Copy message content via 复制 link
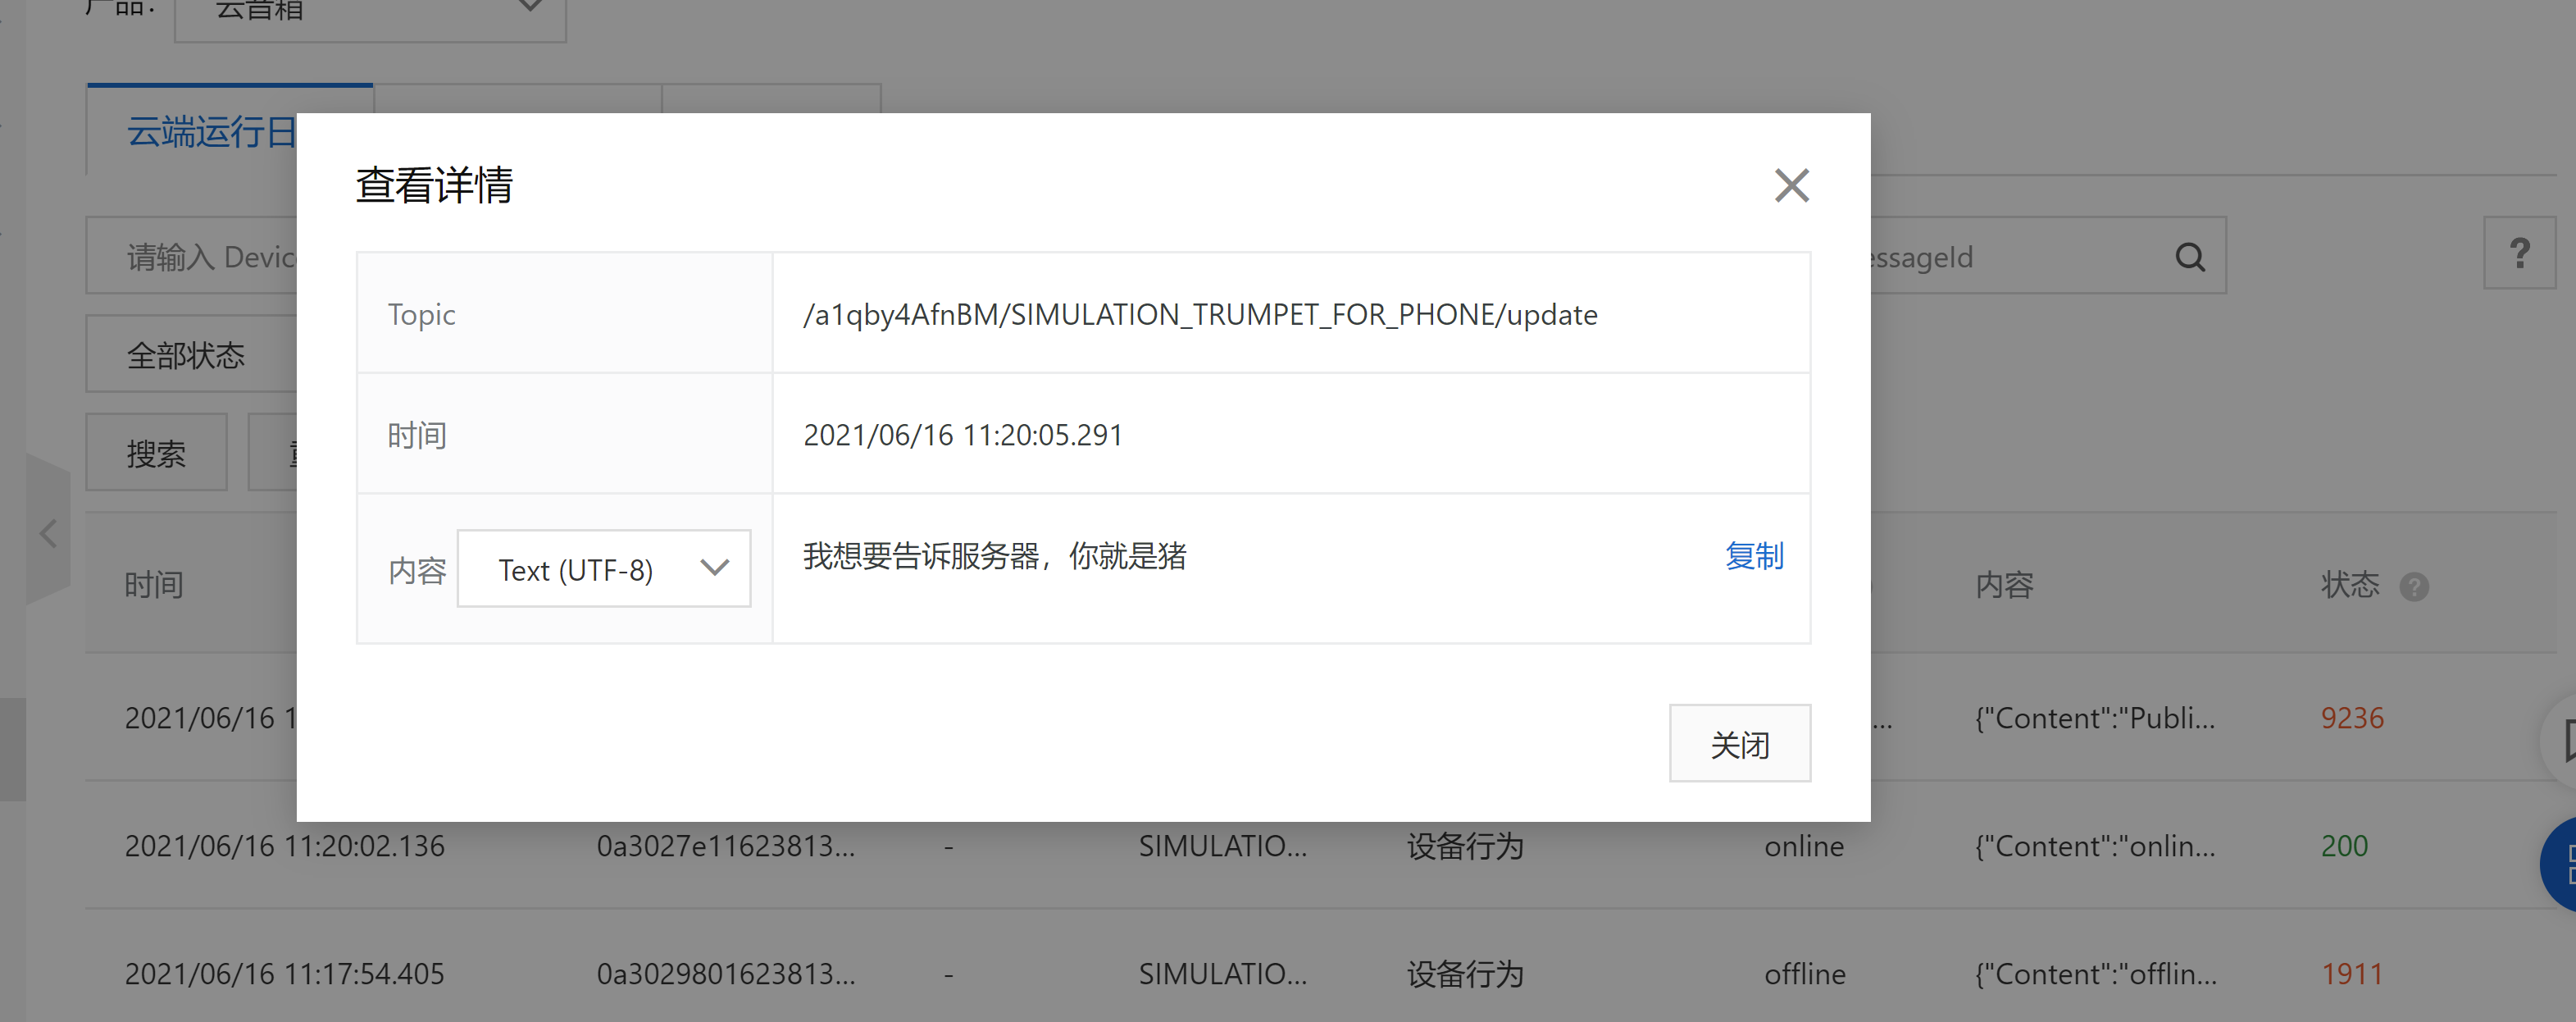The image size is (2576, 1022). coord(1753,556)
